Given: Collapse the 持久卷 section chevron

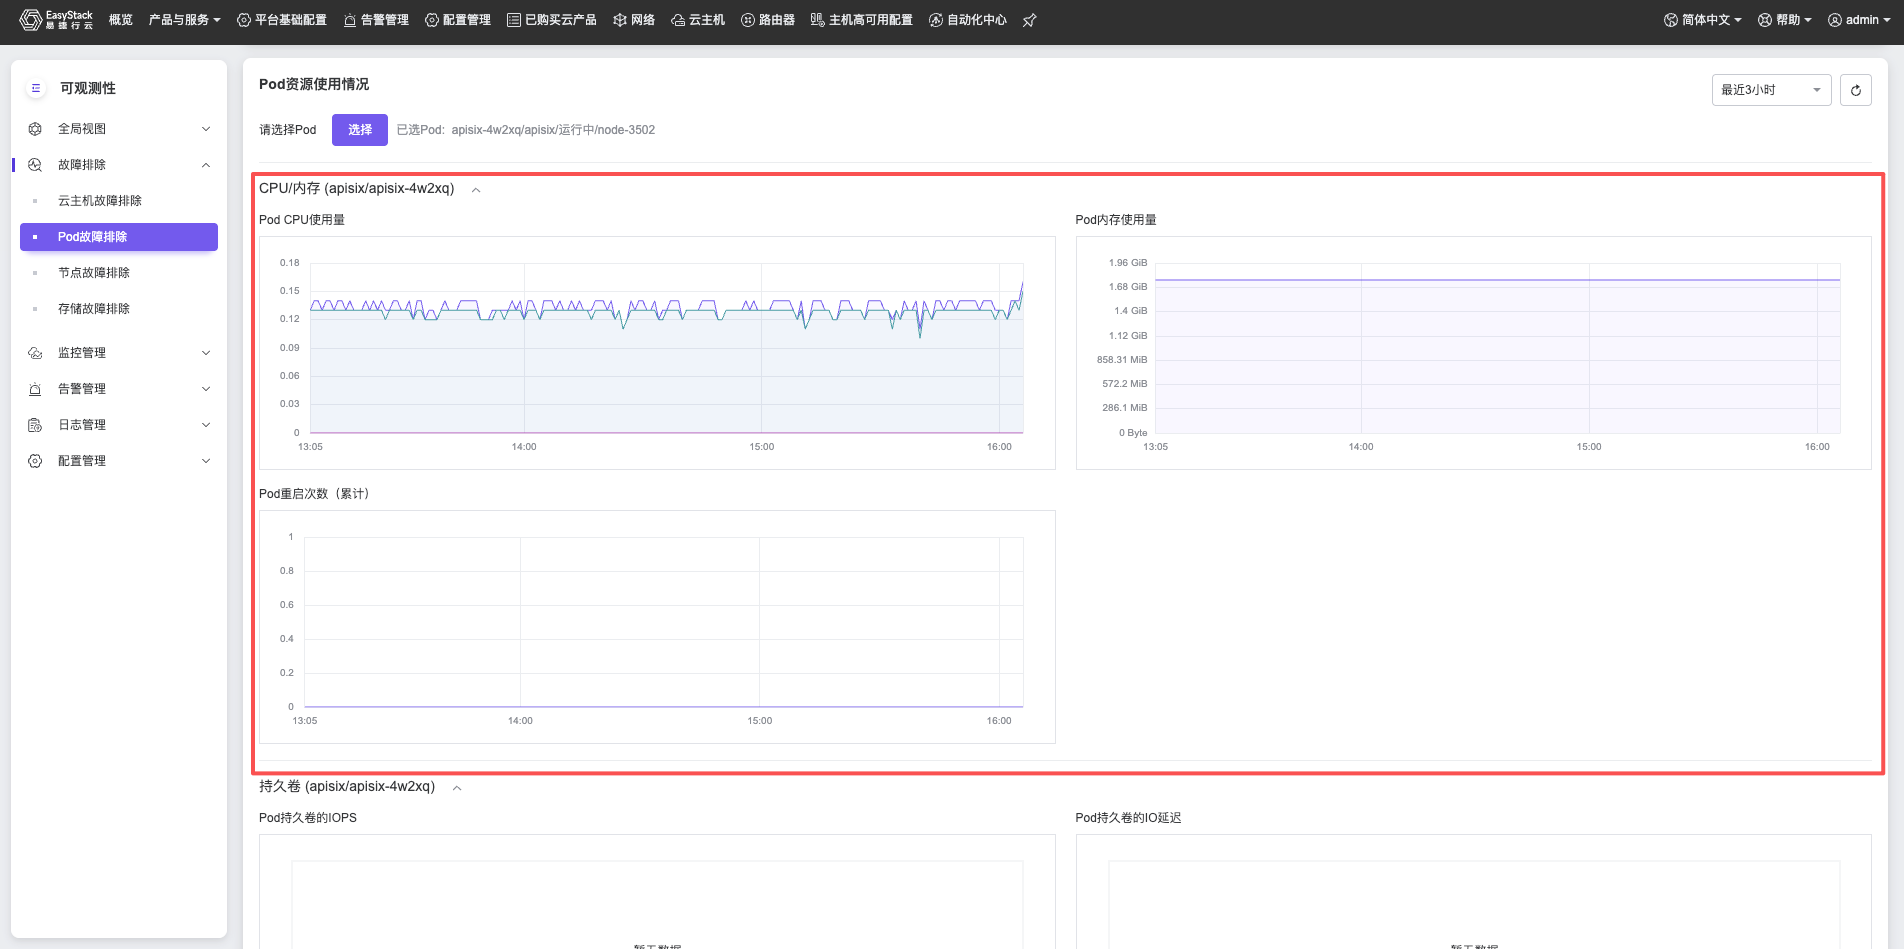Looking at the screenshot, I should coord(457,788).
